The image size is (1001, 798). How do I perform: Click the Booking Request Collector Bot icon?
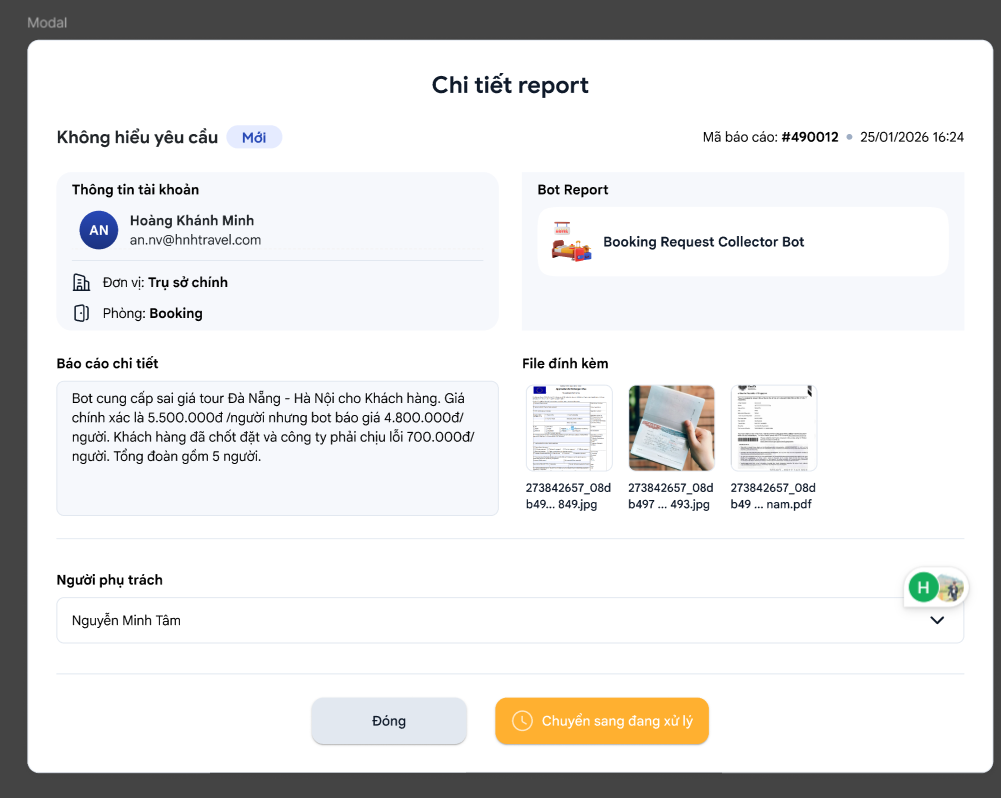click(x=571, y=242)
